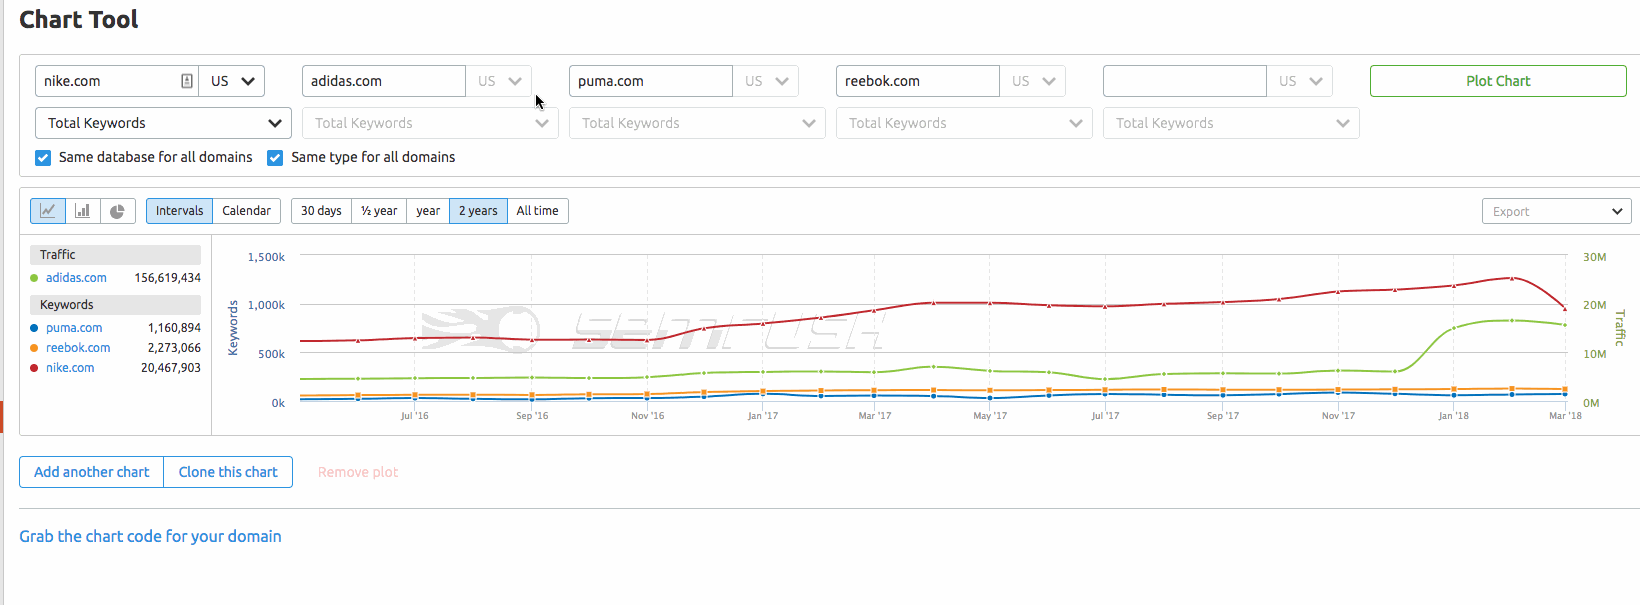Screen dimensions: 1640x605
Task: Click the reebok.com legend link
Action: (x=78, y=348)
